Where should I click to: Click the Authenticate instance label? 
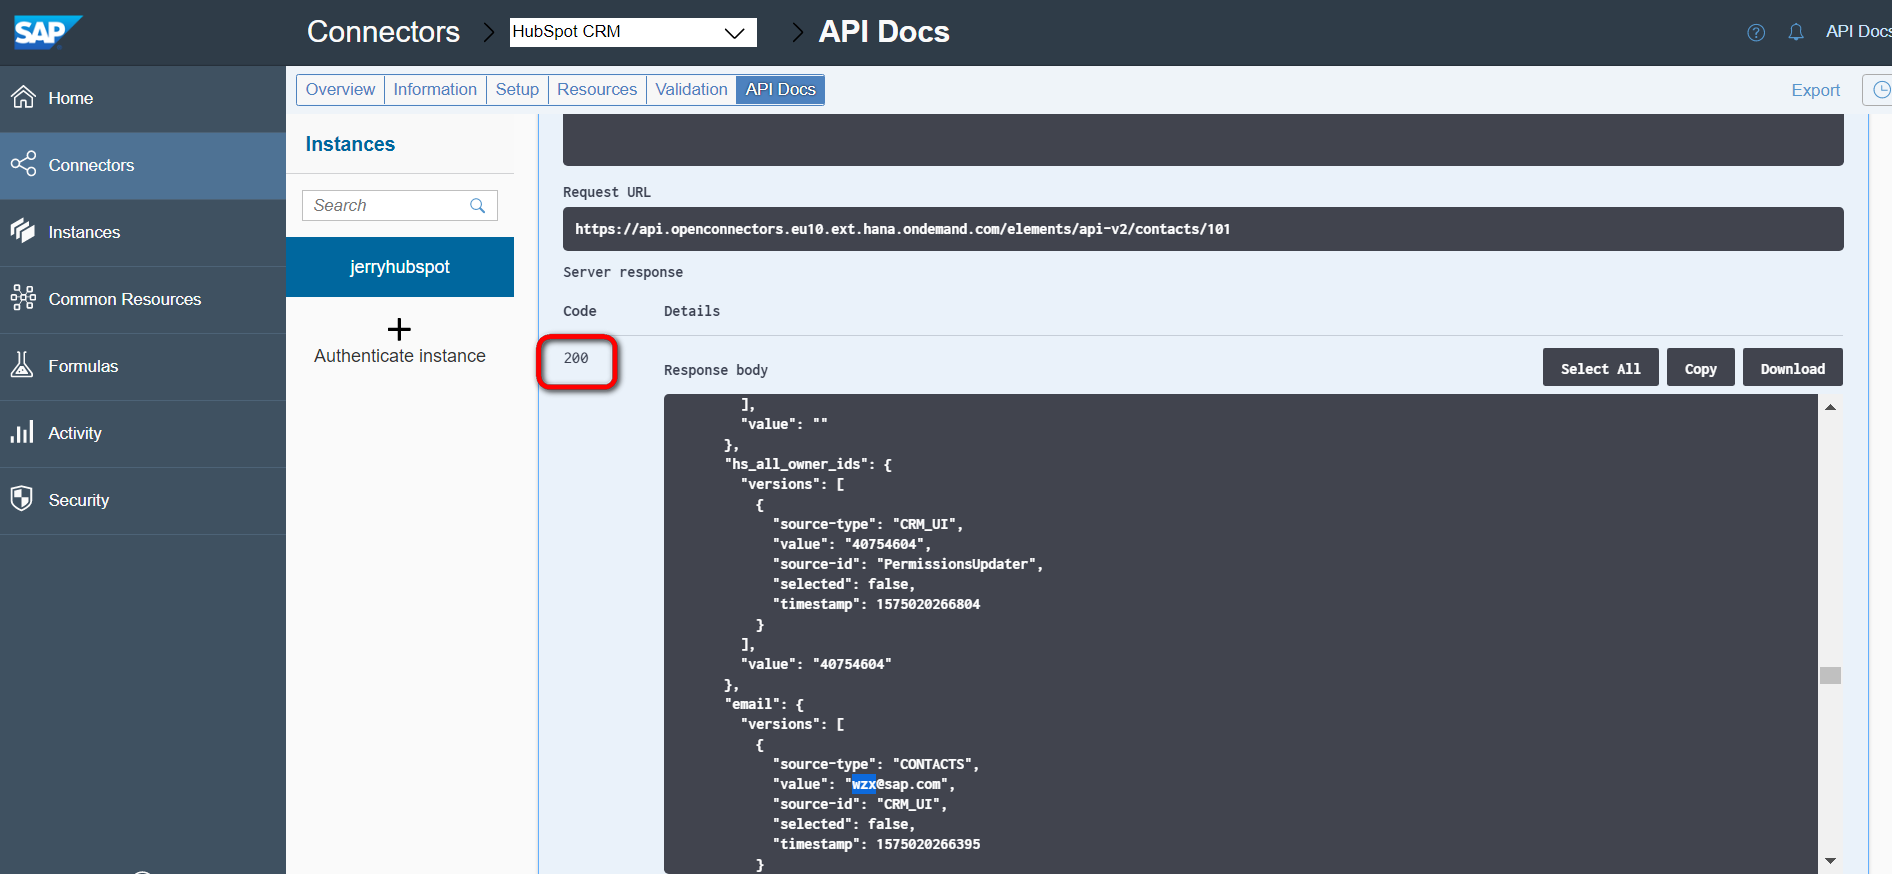(x=400, y=356)
